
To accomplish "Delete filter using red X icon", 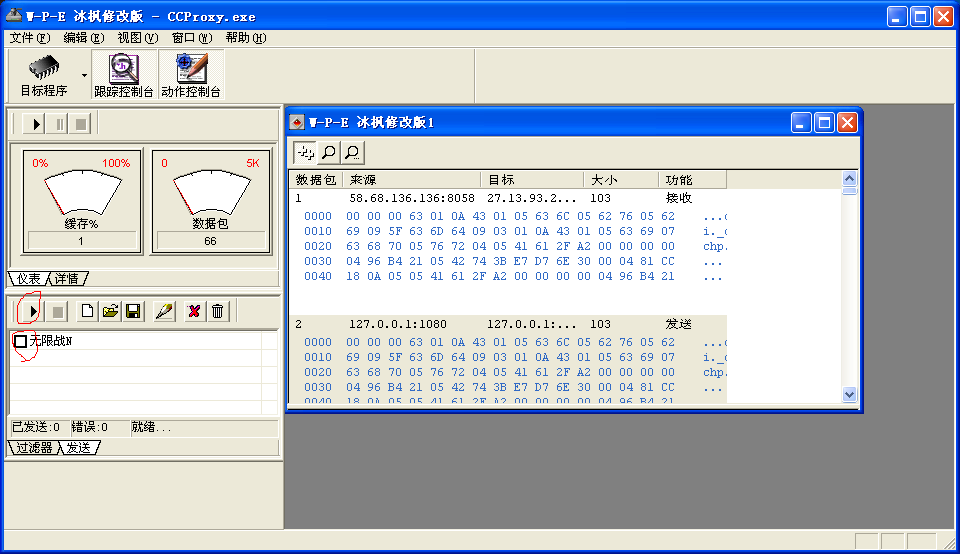I will (194, 312).
